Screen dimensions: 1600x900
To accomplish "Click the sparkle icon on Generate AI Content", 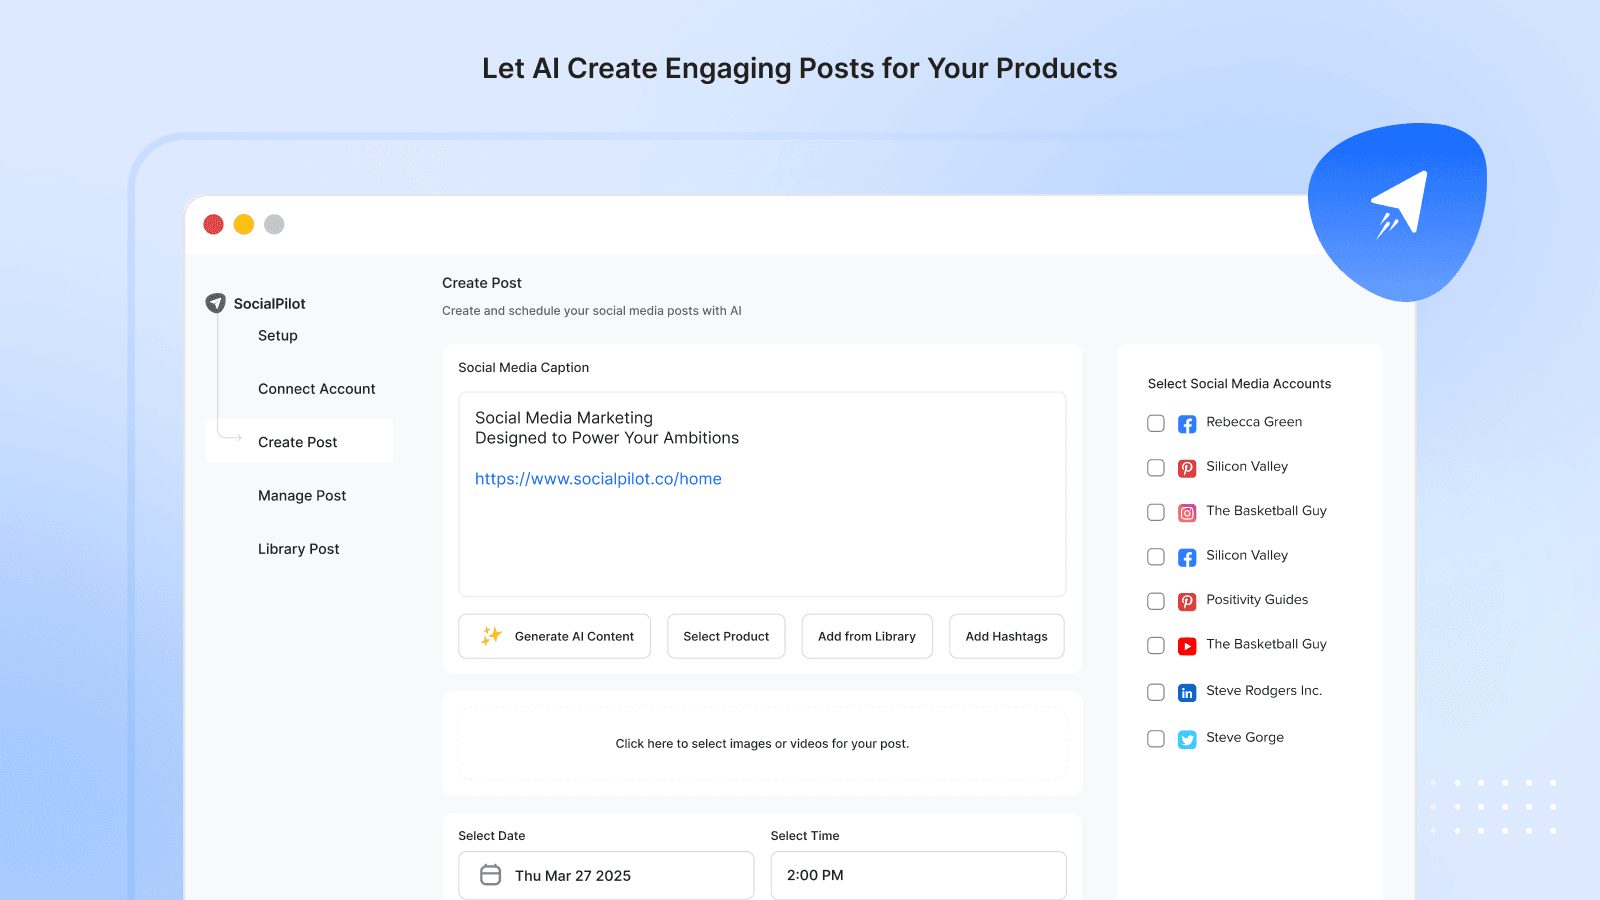I will point(490,635).
